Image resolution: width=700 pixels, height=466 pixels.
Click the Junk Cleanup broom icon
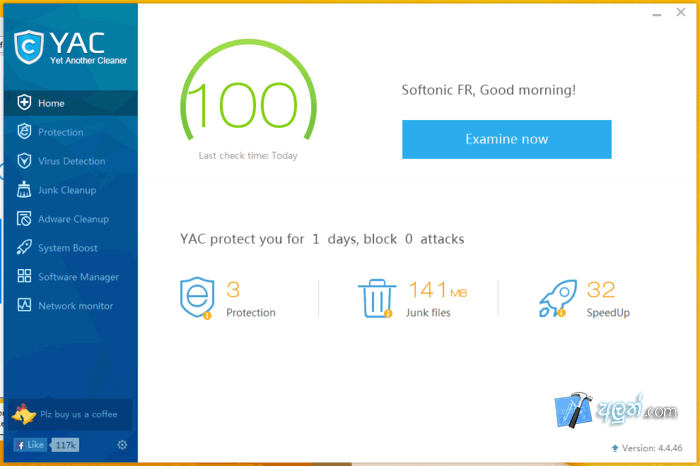click(x=24, y=190)
